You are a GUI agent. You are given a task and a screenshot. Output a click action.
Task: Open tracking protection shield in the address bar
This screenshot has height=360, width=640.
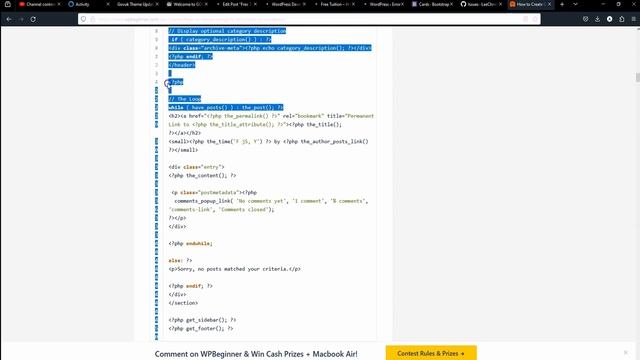(x=83, y=19)
